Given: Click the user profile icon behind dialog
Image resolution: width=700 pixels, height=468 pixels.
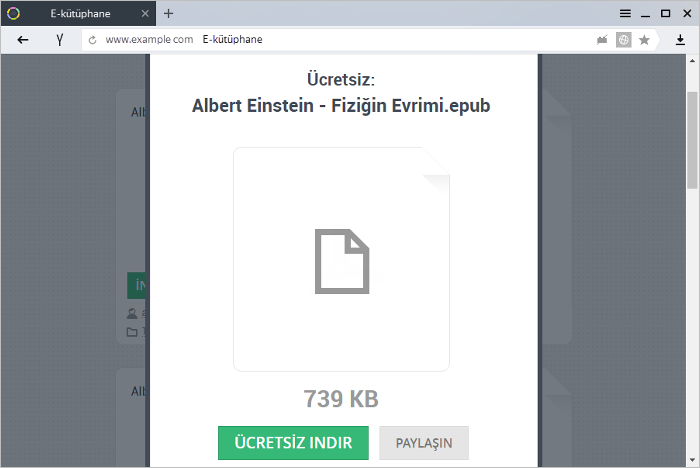Looking at the screenshot, I should (132, 313).
